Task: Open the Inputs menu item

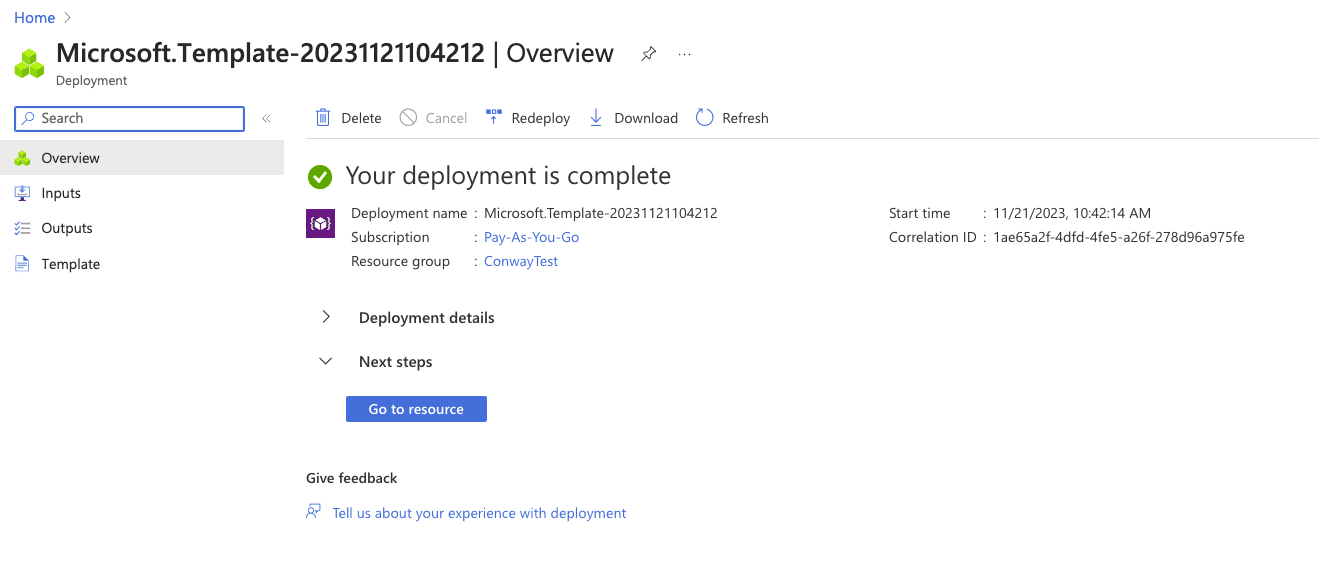Action: [x=61, y=193]
